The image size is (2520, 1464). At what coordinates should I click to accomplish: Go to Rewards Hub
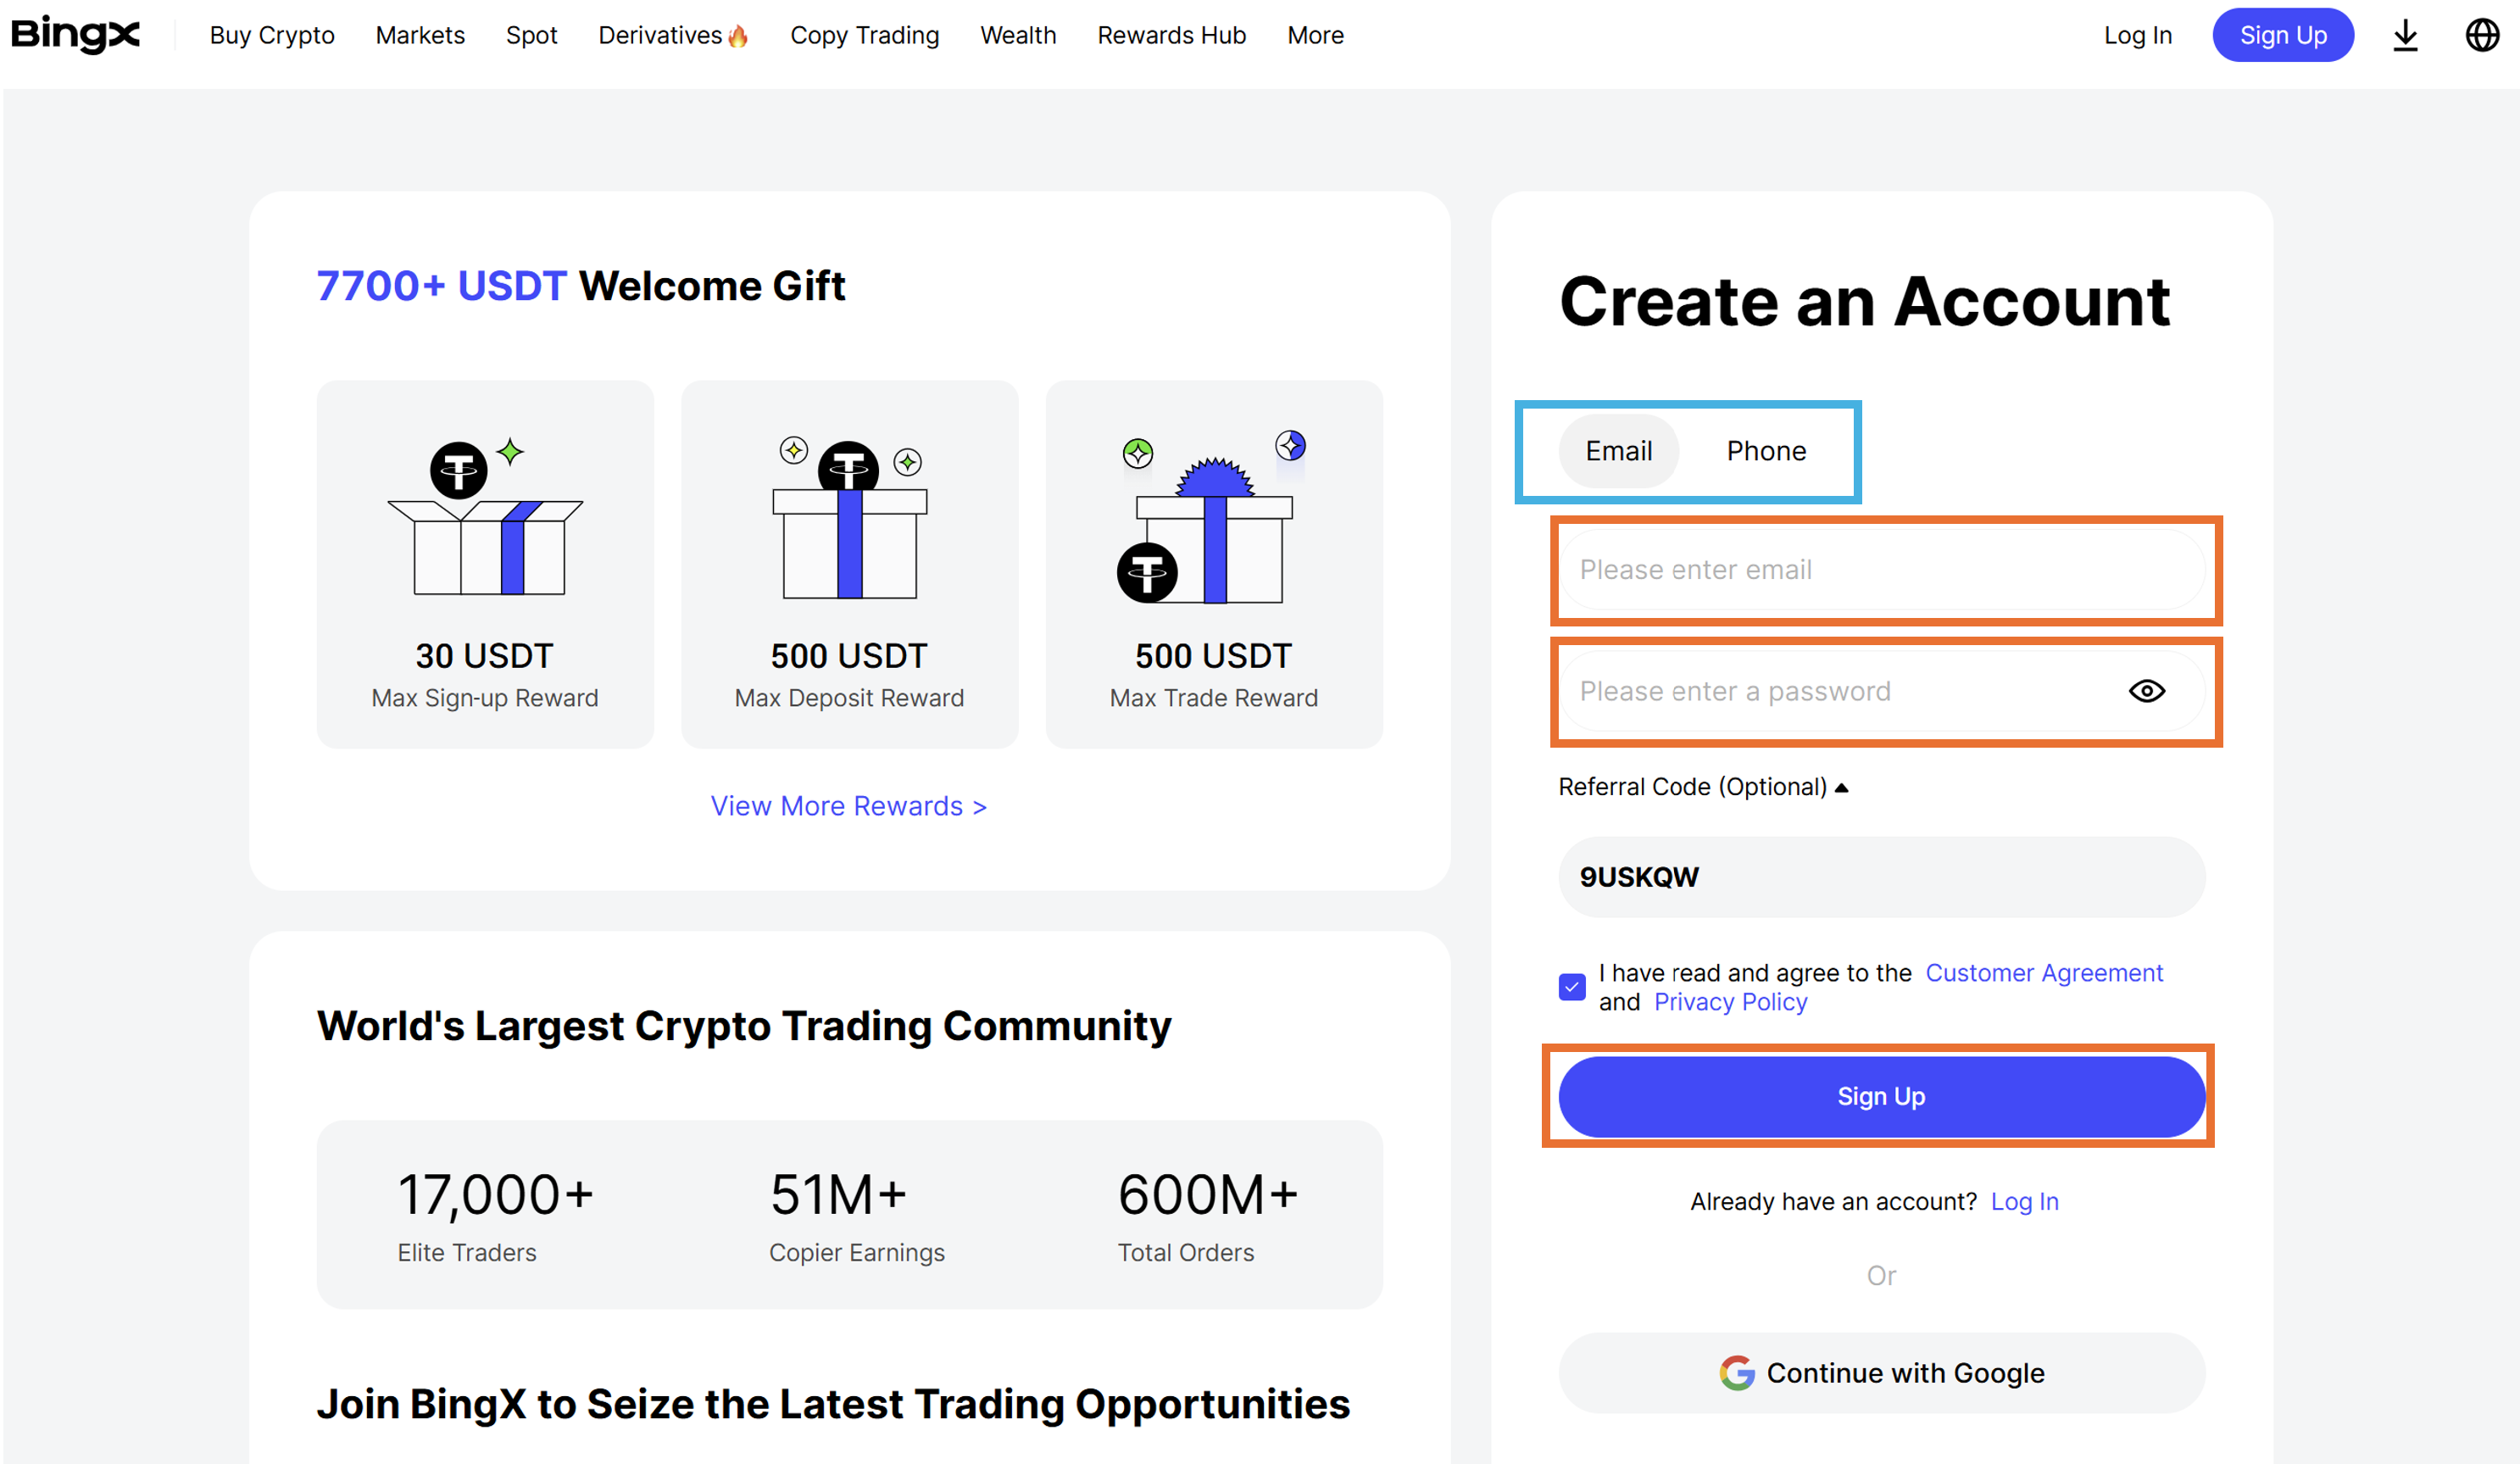[x=1171, y=35]
